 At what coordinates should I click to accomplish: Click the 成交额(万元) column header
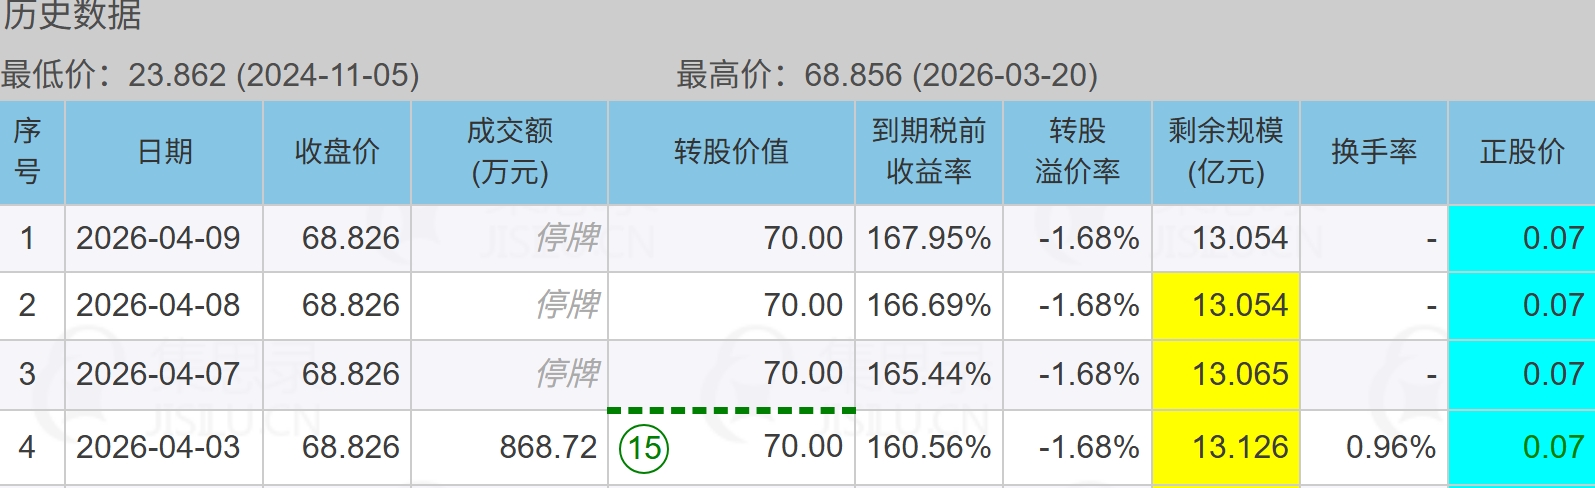pos(510,152)
